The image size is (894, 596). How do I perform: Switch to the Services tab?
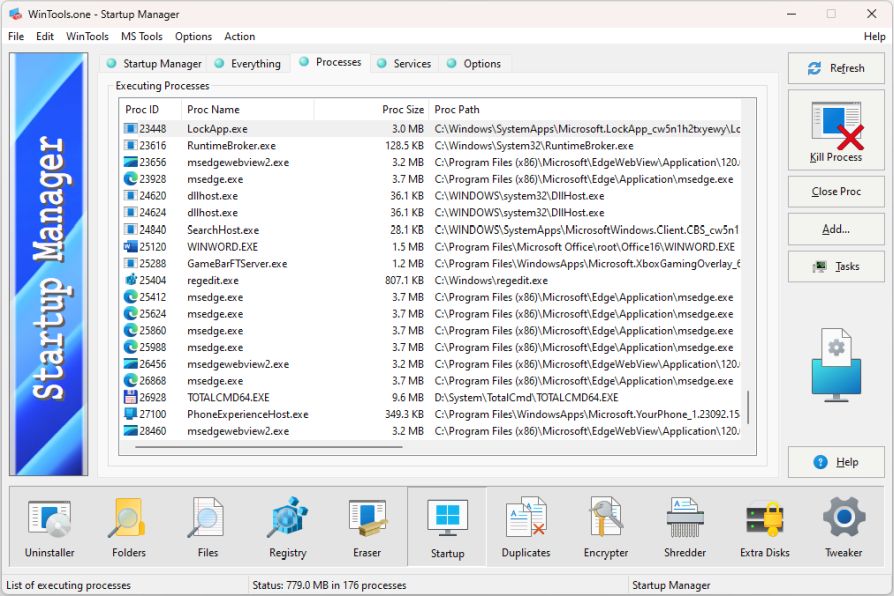404,64
